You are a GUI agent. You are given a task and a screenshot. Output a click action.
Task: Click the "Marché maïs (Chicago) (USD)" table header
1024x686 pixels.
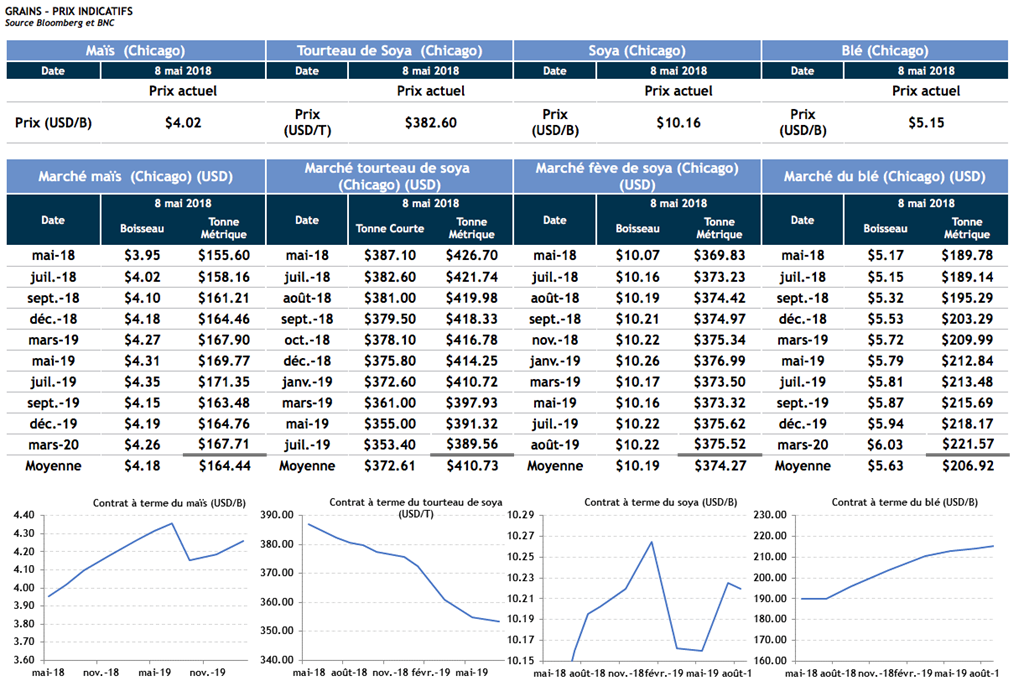tap(135, 176)
